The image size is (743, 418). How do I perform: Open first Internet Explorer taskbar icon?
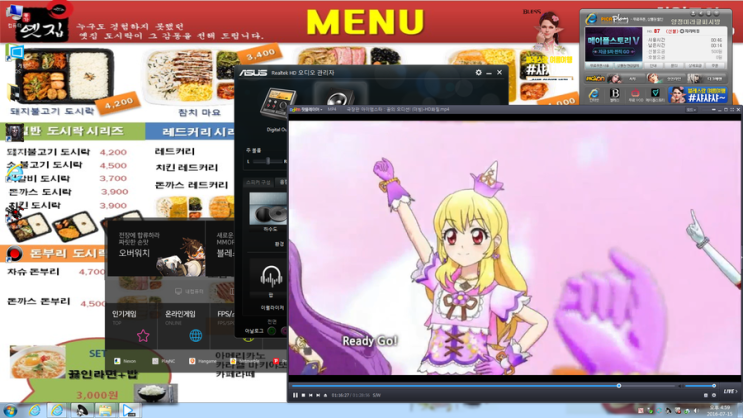point(35,410)
